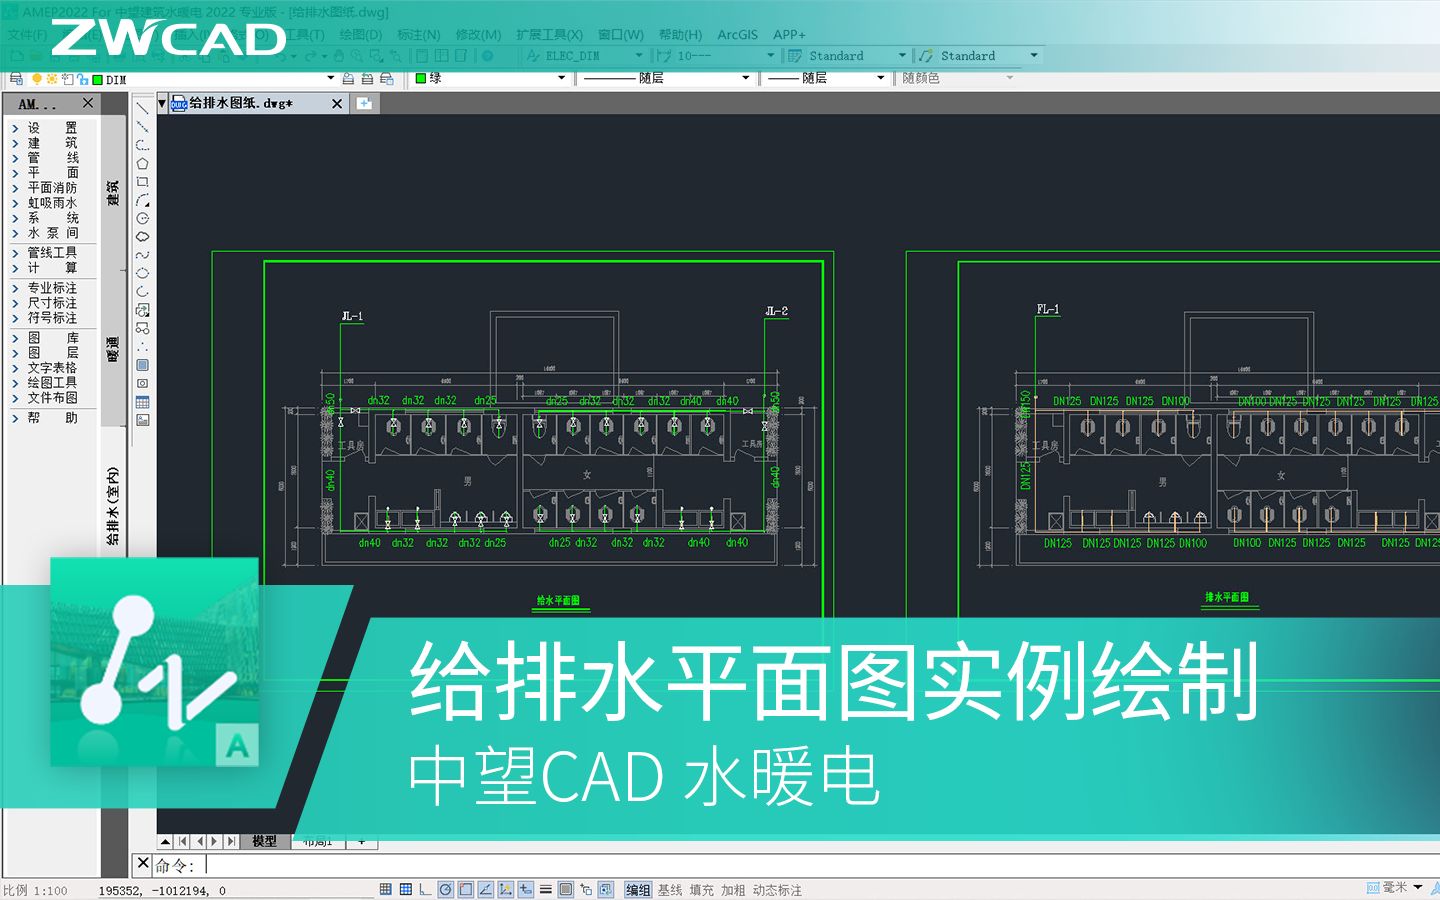Click the 基线 button in status bar
Screen dimensions: 1440x900
tap(670, 888)
